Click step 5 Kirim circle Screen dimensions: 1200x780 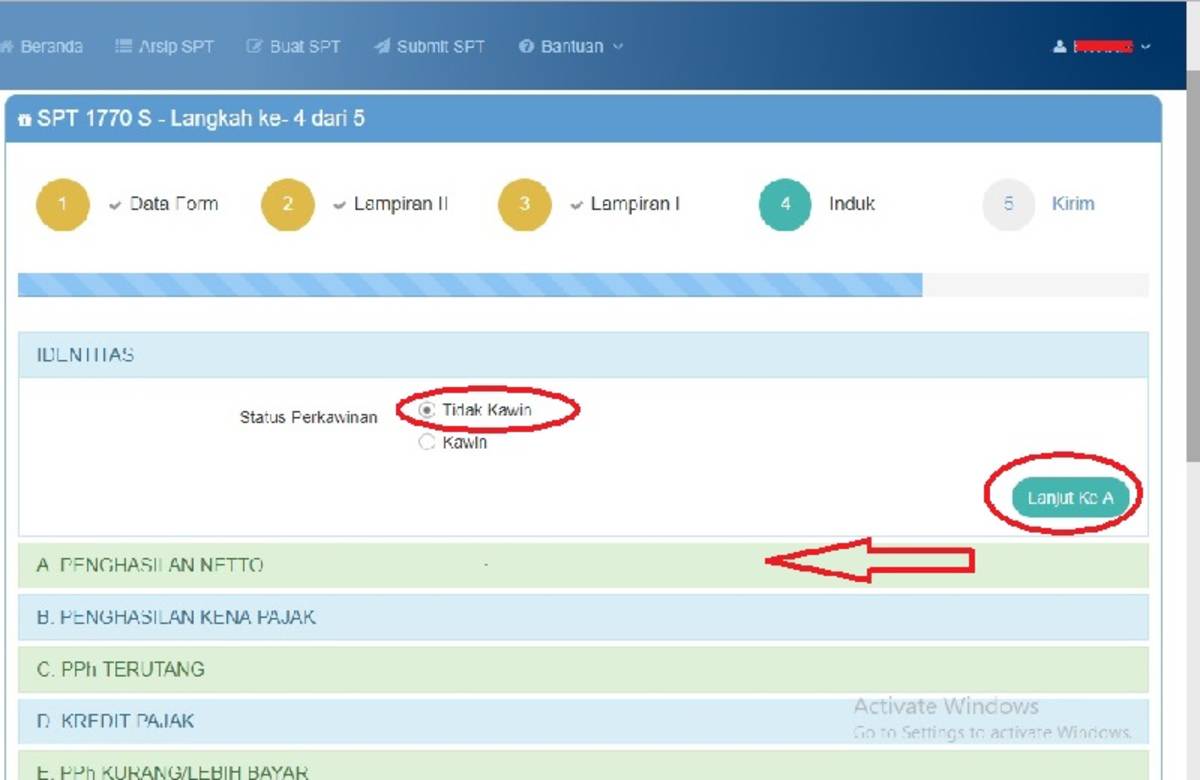(1008, 204)
